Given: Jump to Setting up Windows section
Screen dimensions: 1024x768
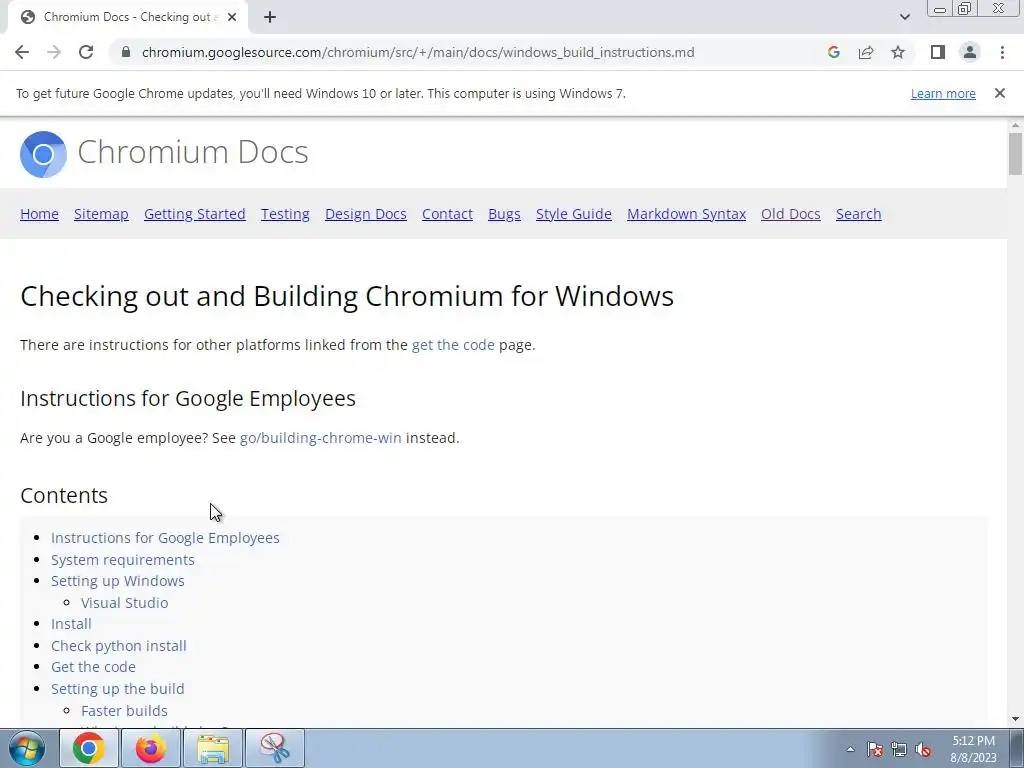Looking at the screenshot, I should 118,581.
